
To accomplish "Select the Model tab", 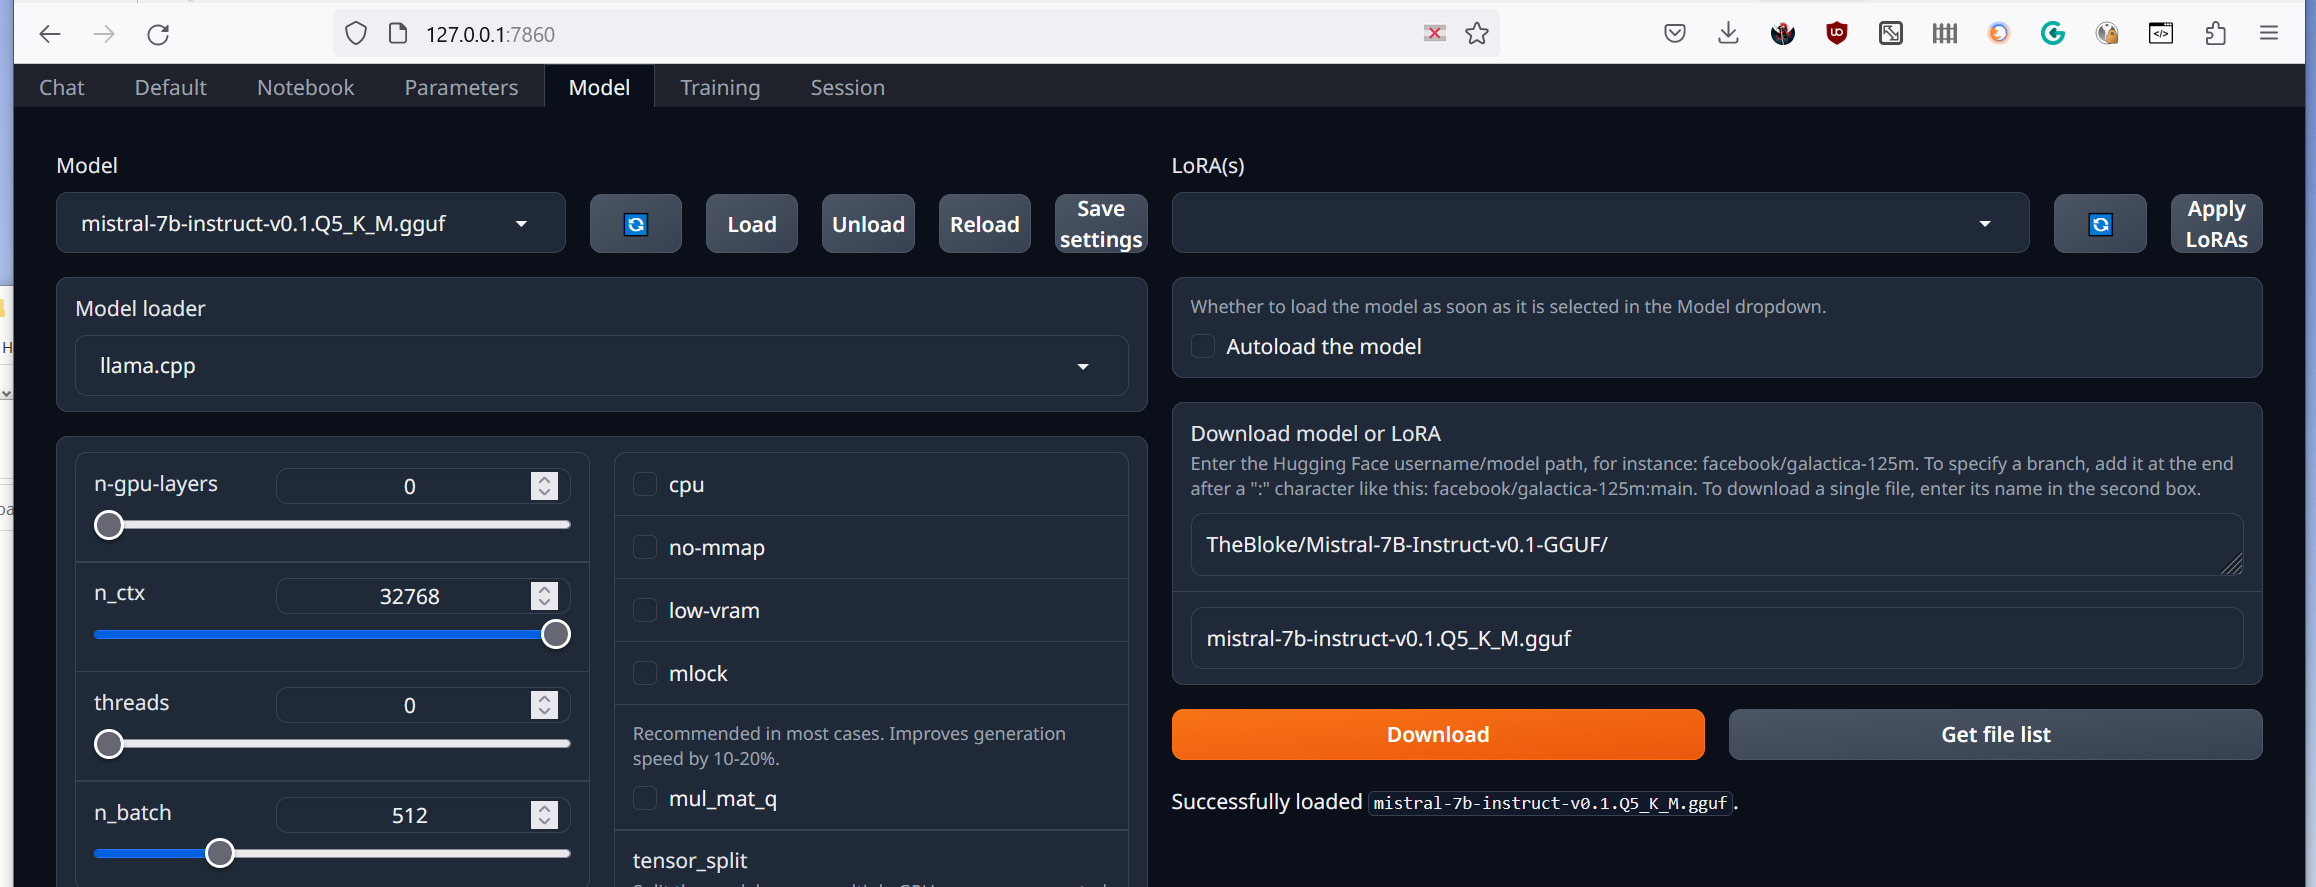I will tap(600, 88).
